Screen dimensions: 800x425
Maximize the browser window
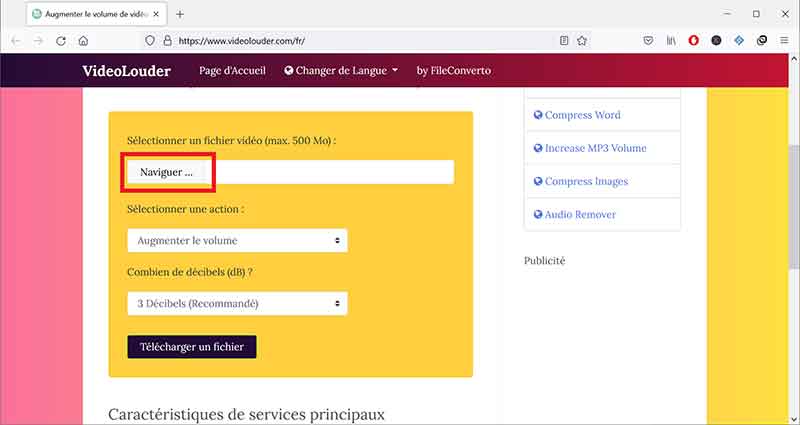pos(756,14)
